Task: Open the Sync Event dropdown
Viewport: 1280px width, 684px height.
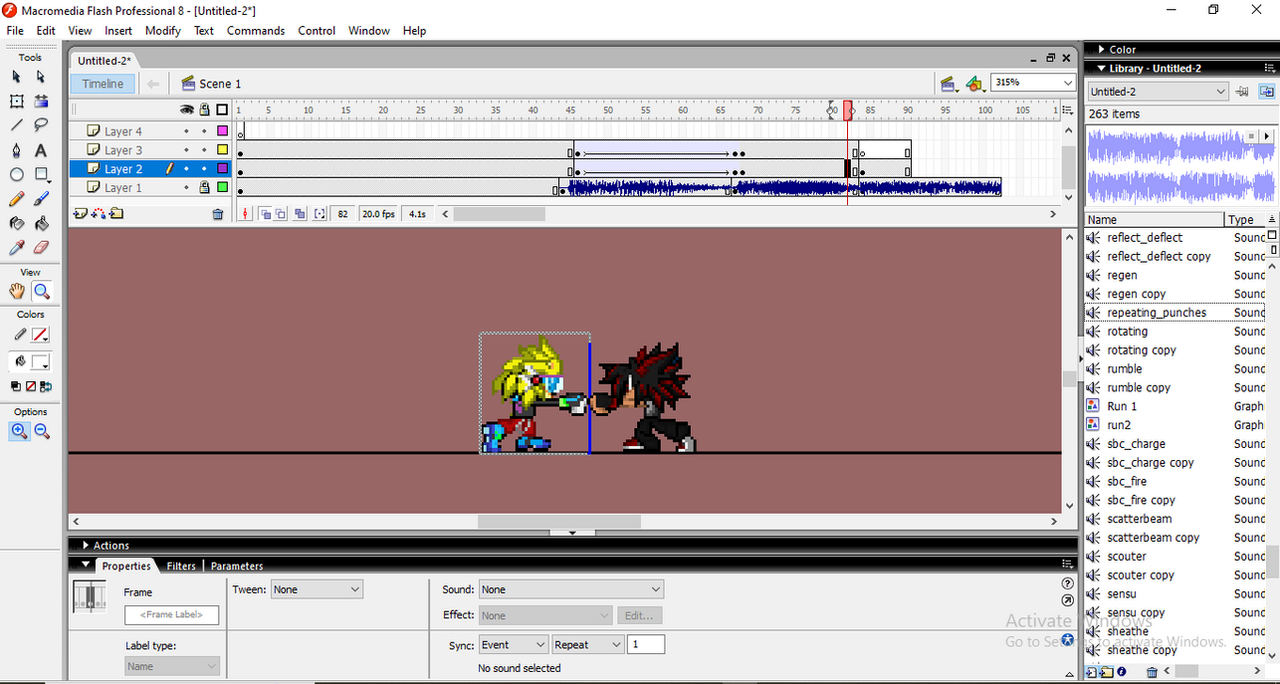Action: [x=513, y=645]
